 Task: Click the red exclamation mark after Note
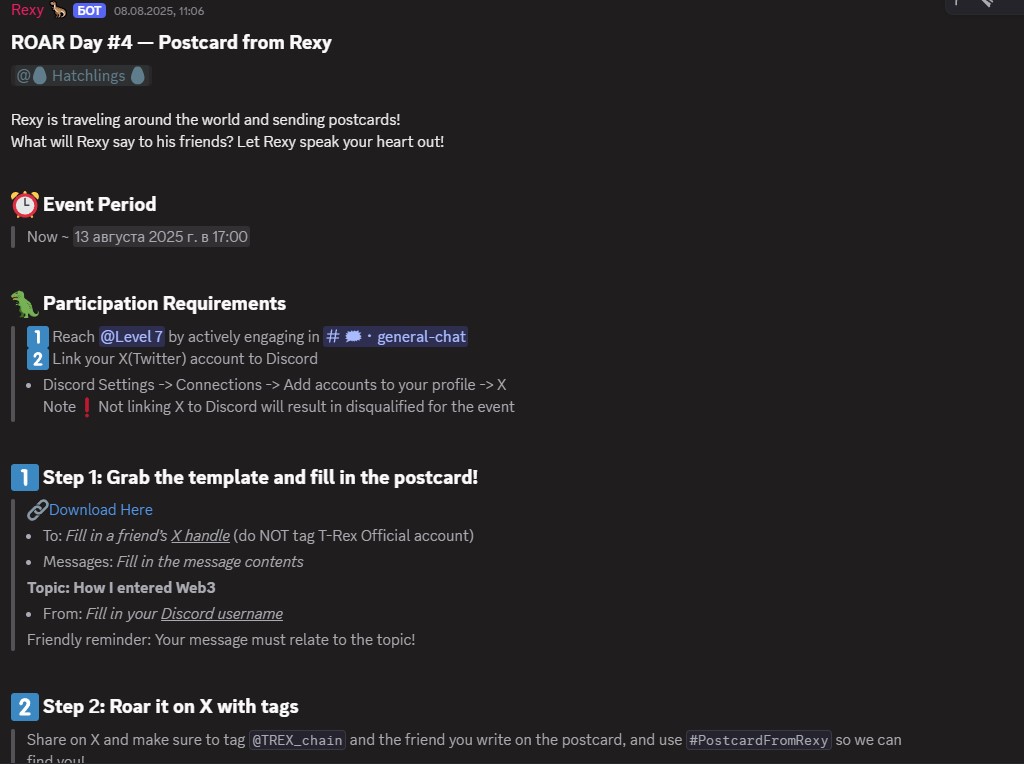click(87, 407)
